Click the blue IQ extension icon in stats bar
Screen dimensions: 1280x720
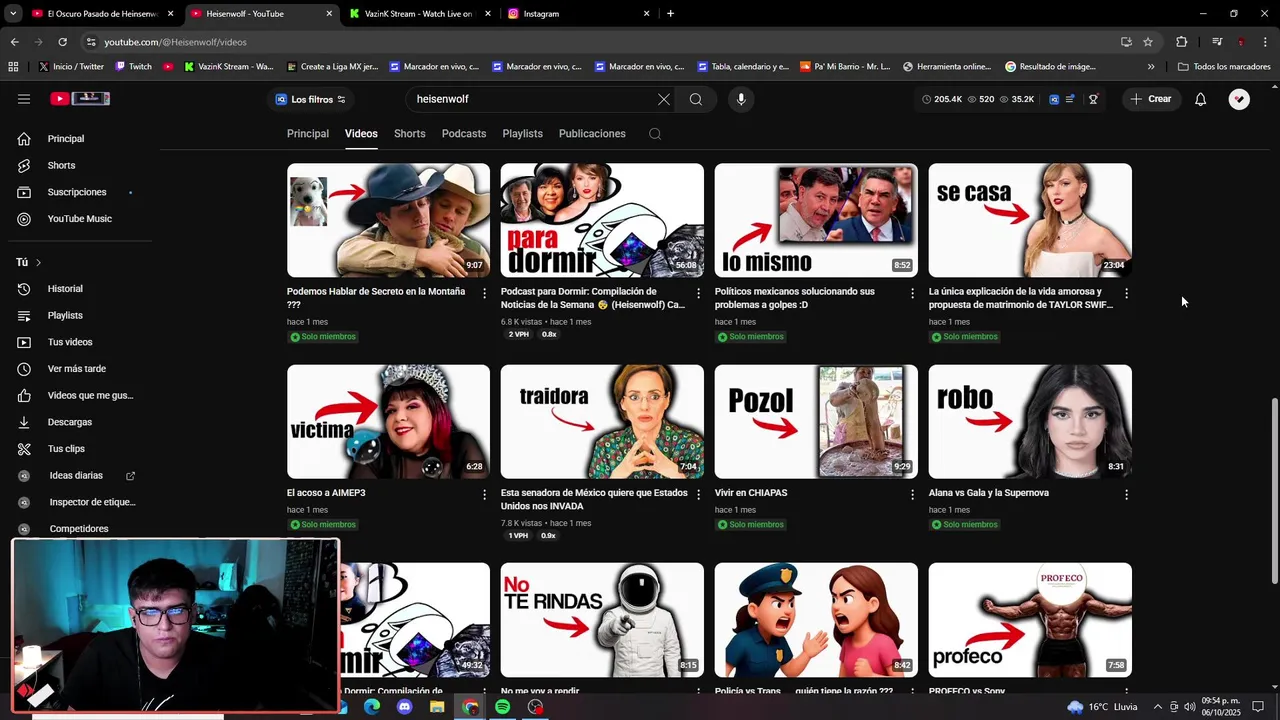pos(1054,99)
